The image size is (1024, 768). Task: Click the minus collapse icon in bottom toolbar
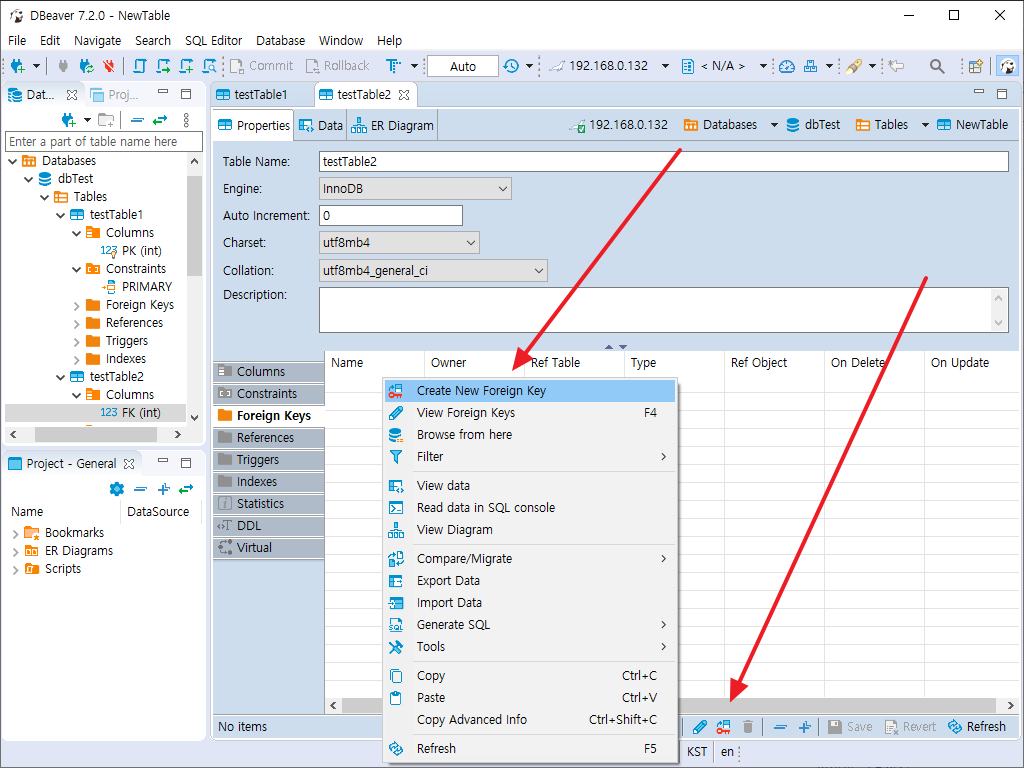(x=780, y=727)
